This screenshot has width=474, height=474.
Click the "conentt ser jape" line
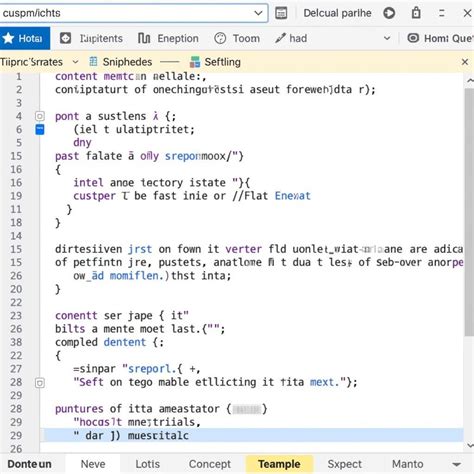pos(122,315)
